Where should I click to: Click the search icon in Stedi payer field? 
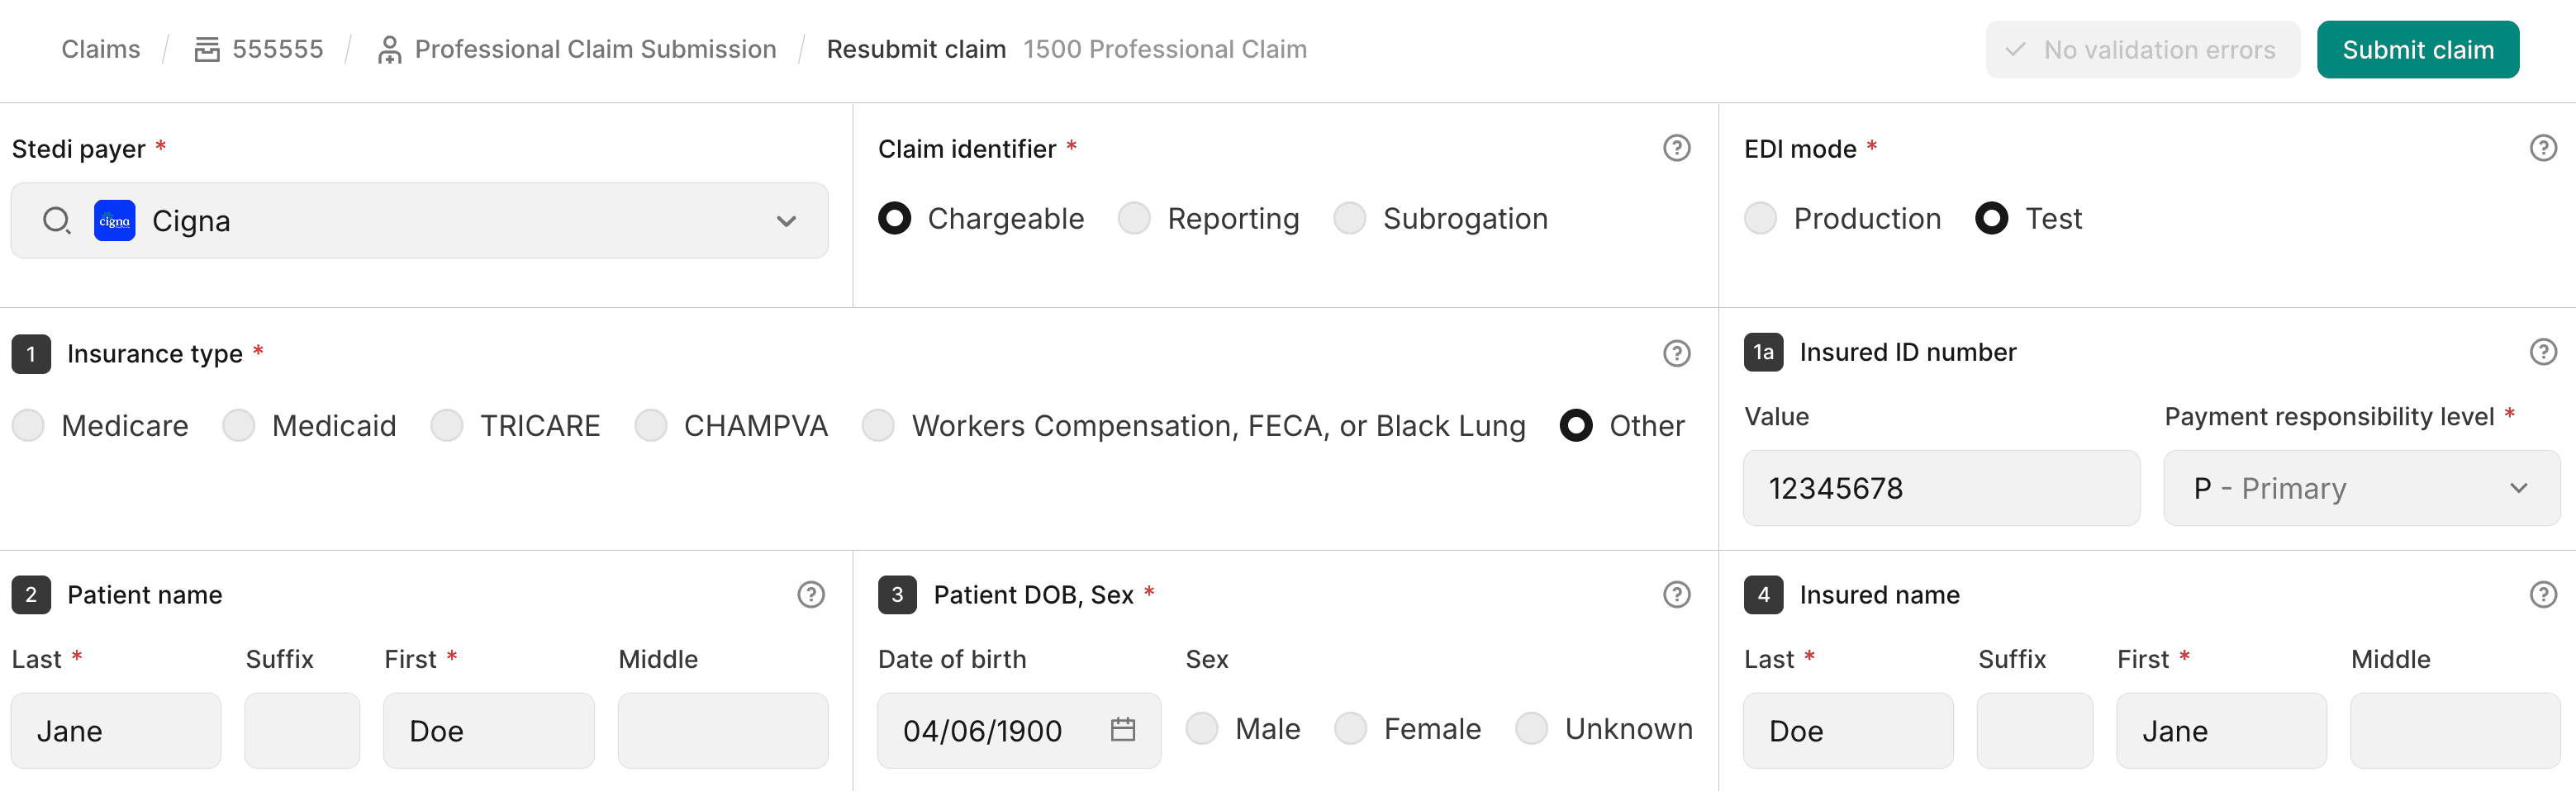point(57,220)
